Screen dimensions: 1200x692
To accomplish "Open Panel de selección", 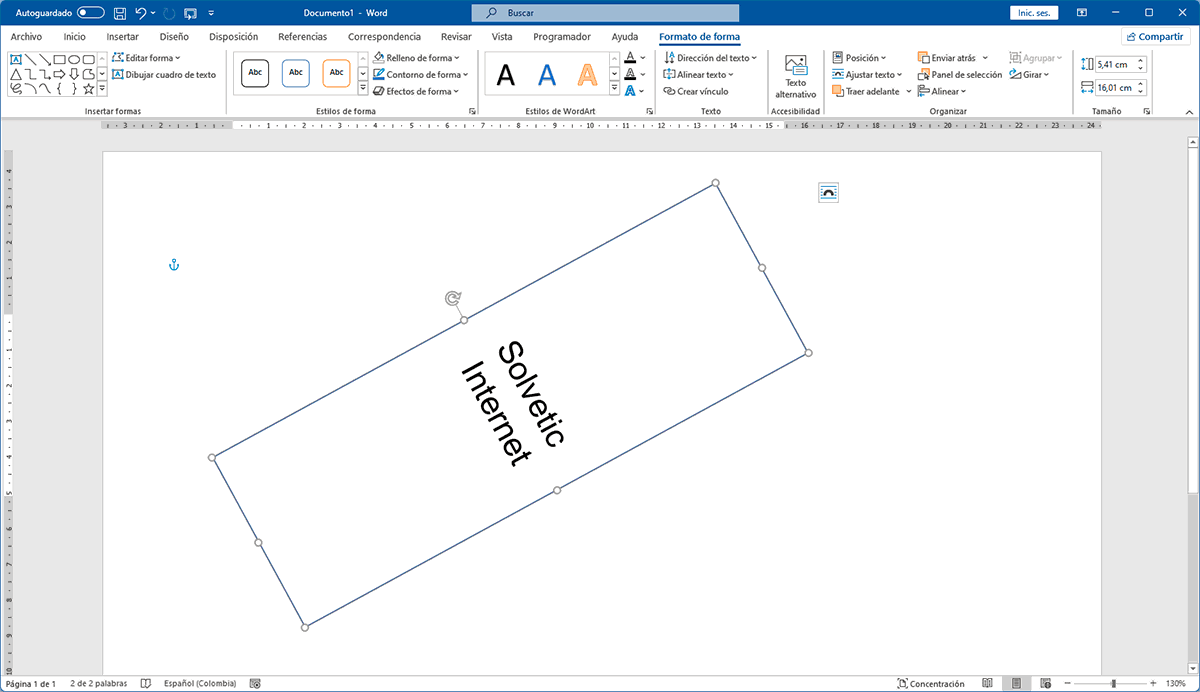I will click(960, 75).
